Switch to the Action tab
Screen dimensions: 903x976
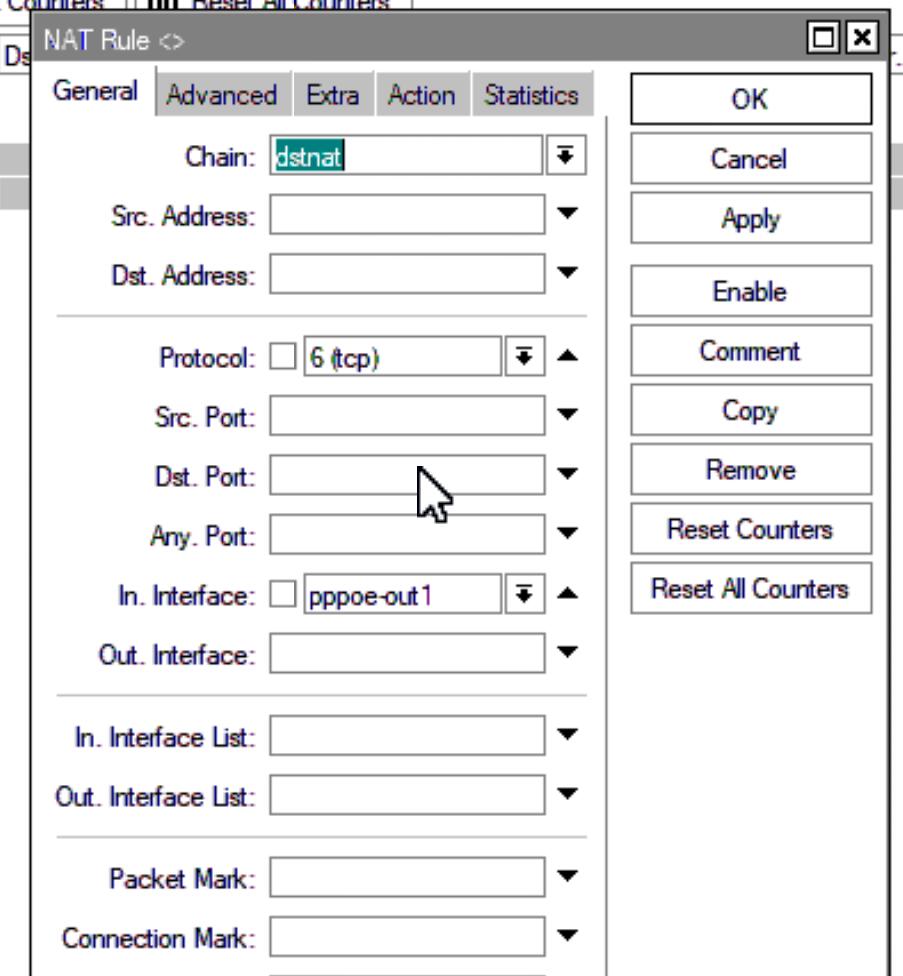point(422,95)
